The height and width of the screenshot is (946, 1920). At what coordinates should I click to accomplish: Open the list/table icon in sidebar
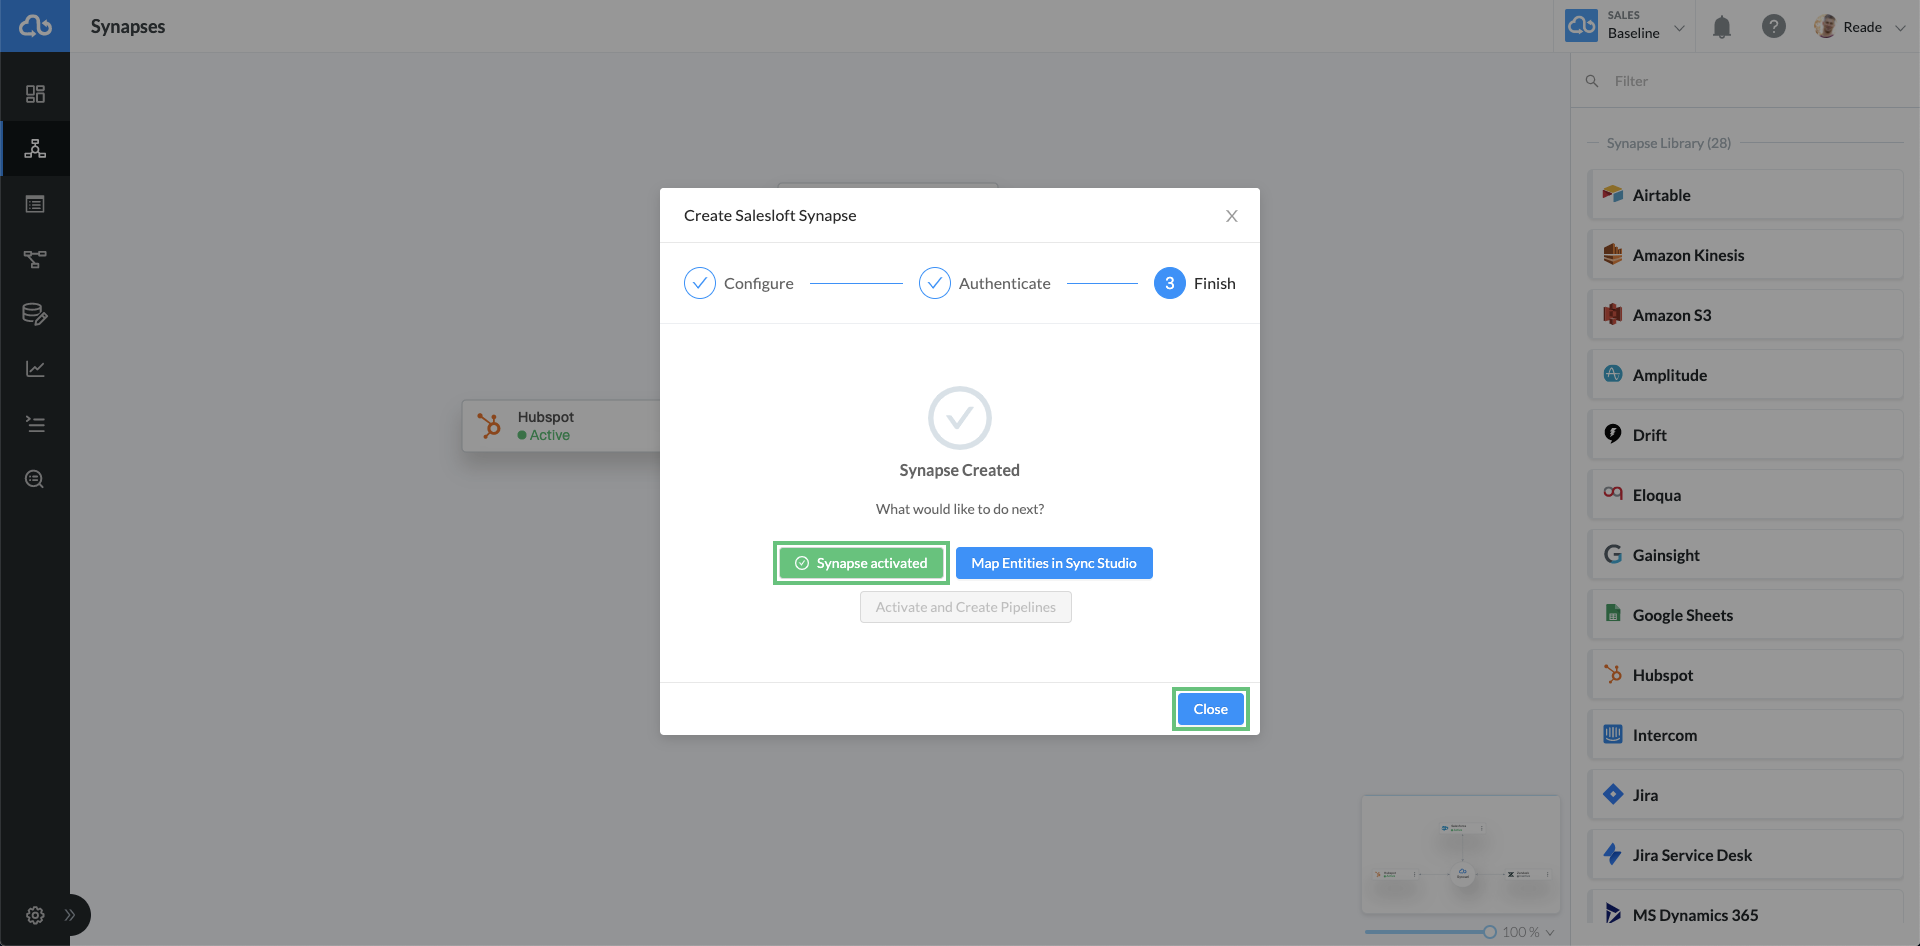coord(35,204)
